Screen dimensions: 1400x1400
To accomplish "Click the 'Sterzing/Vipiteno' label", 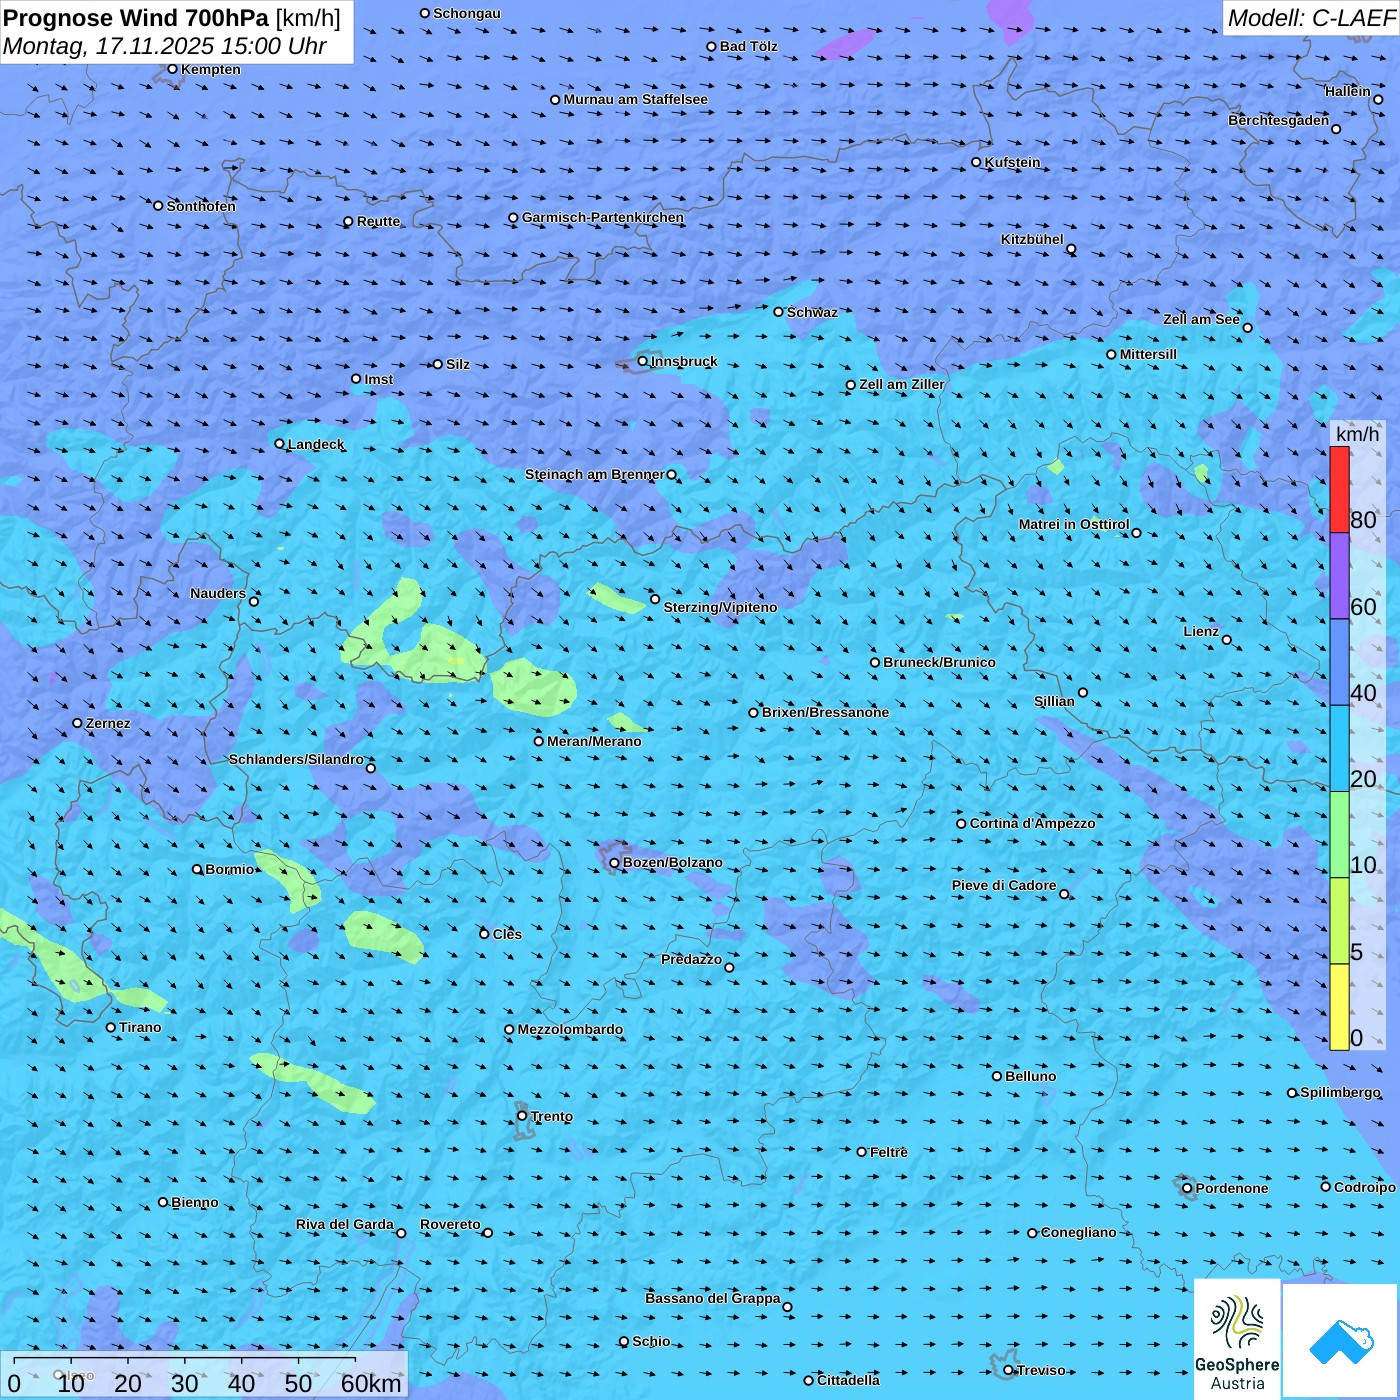I will pyautogui.click(x=720, y=607).
